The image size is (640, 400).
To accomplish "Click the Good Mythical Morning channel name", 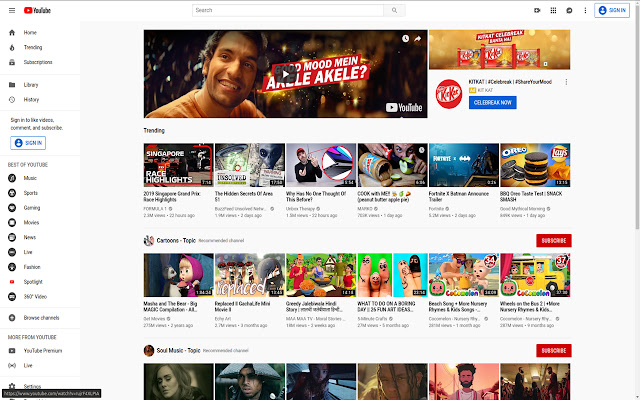I will click(x=522, y=209).
